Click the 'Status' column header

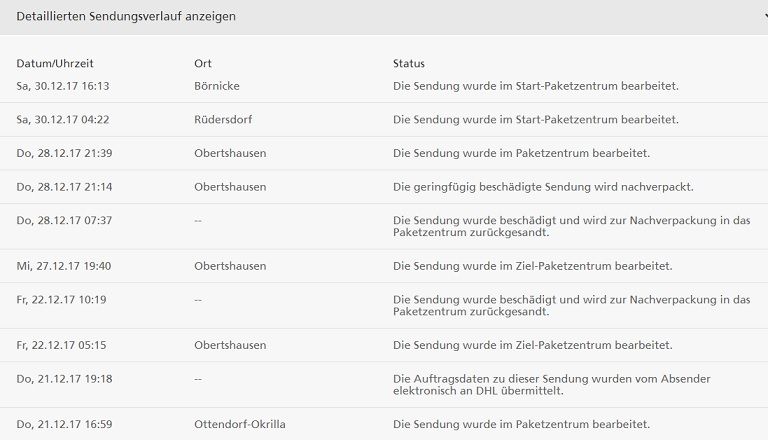coord(409,64)
